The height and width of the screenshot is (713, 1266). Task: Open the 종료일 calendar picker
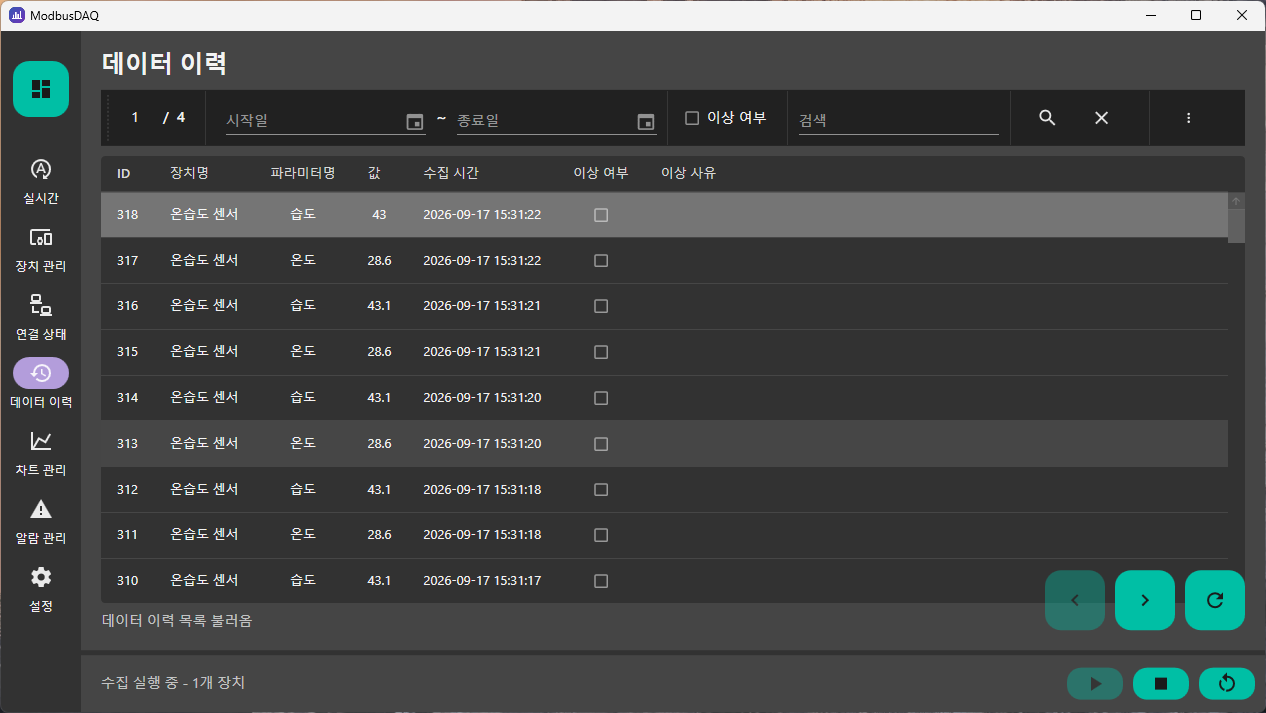tap(646, 121)
